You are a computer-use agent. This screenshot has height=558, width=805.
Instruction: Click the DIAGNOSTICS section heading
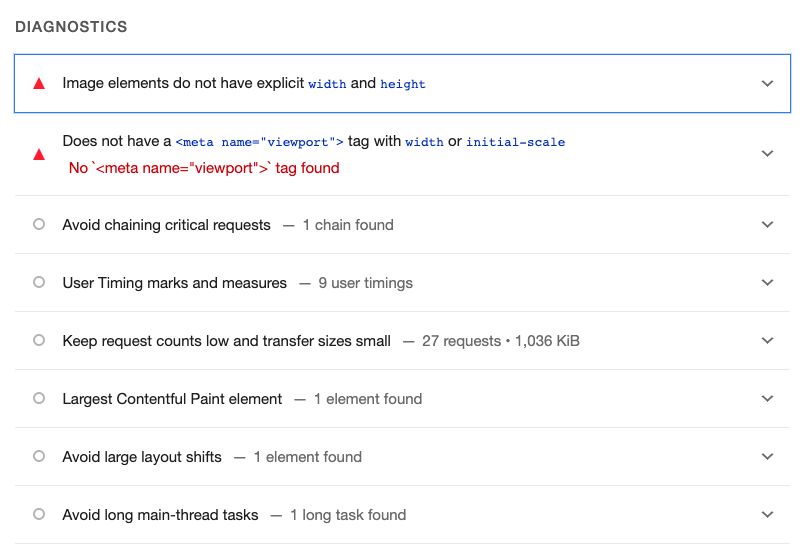71,27
